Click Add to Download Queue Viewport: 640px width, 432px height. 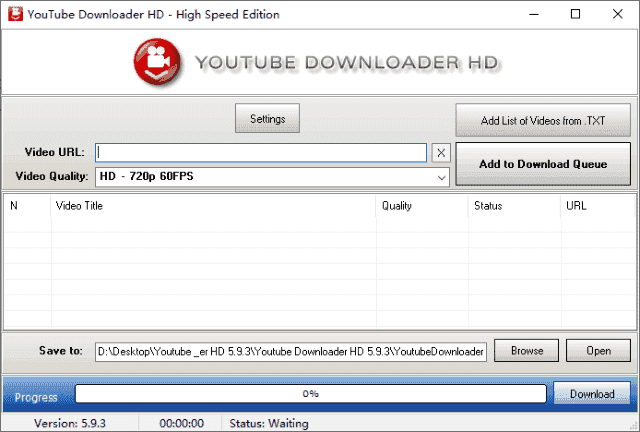click(543, 164)
